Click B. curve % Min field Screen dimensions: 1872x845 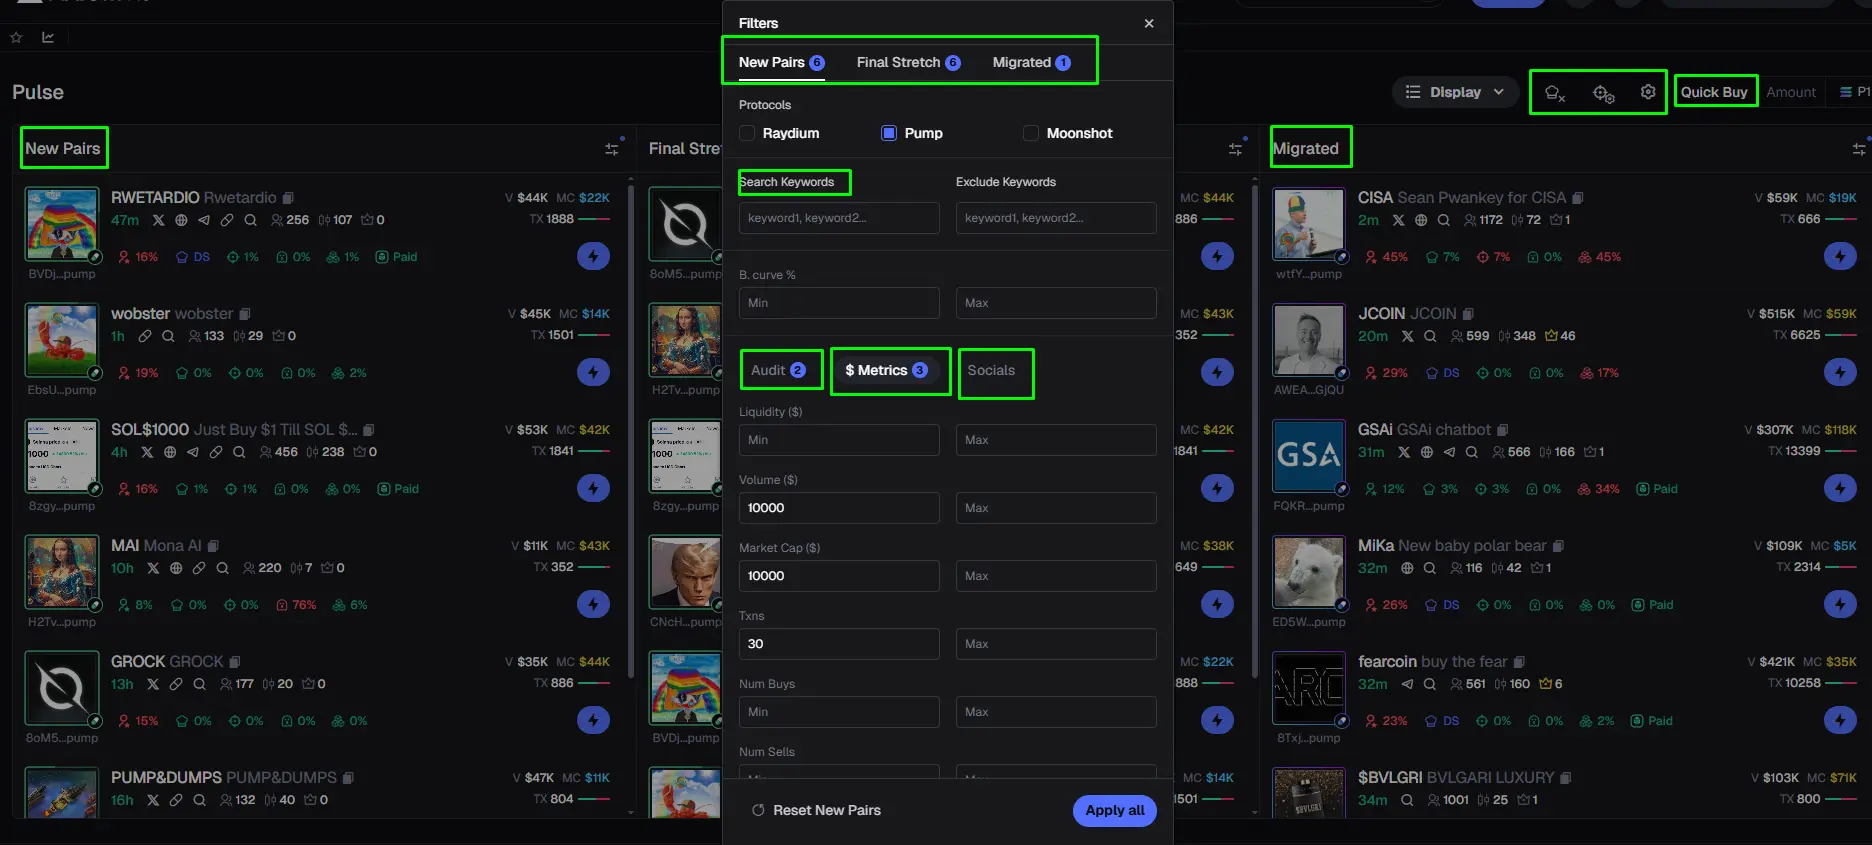(839, 303)
